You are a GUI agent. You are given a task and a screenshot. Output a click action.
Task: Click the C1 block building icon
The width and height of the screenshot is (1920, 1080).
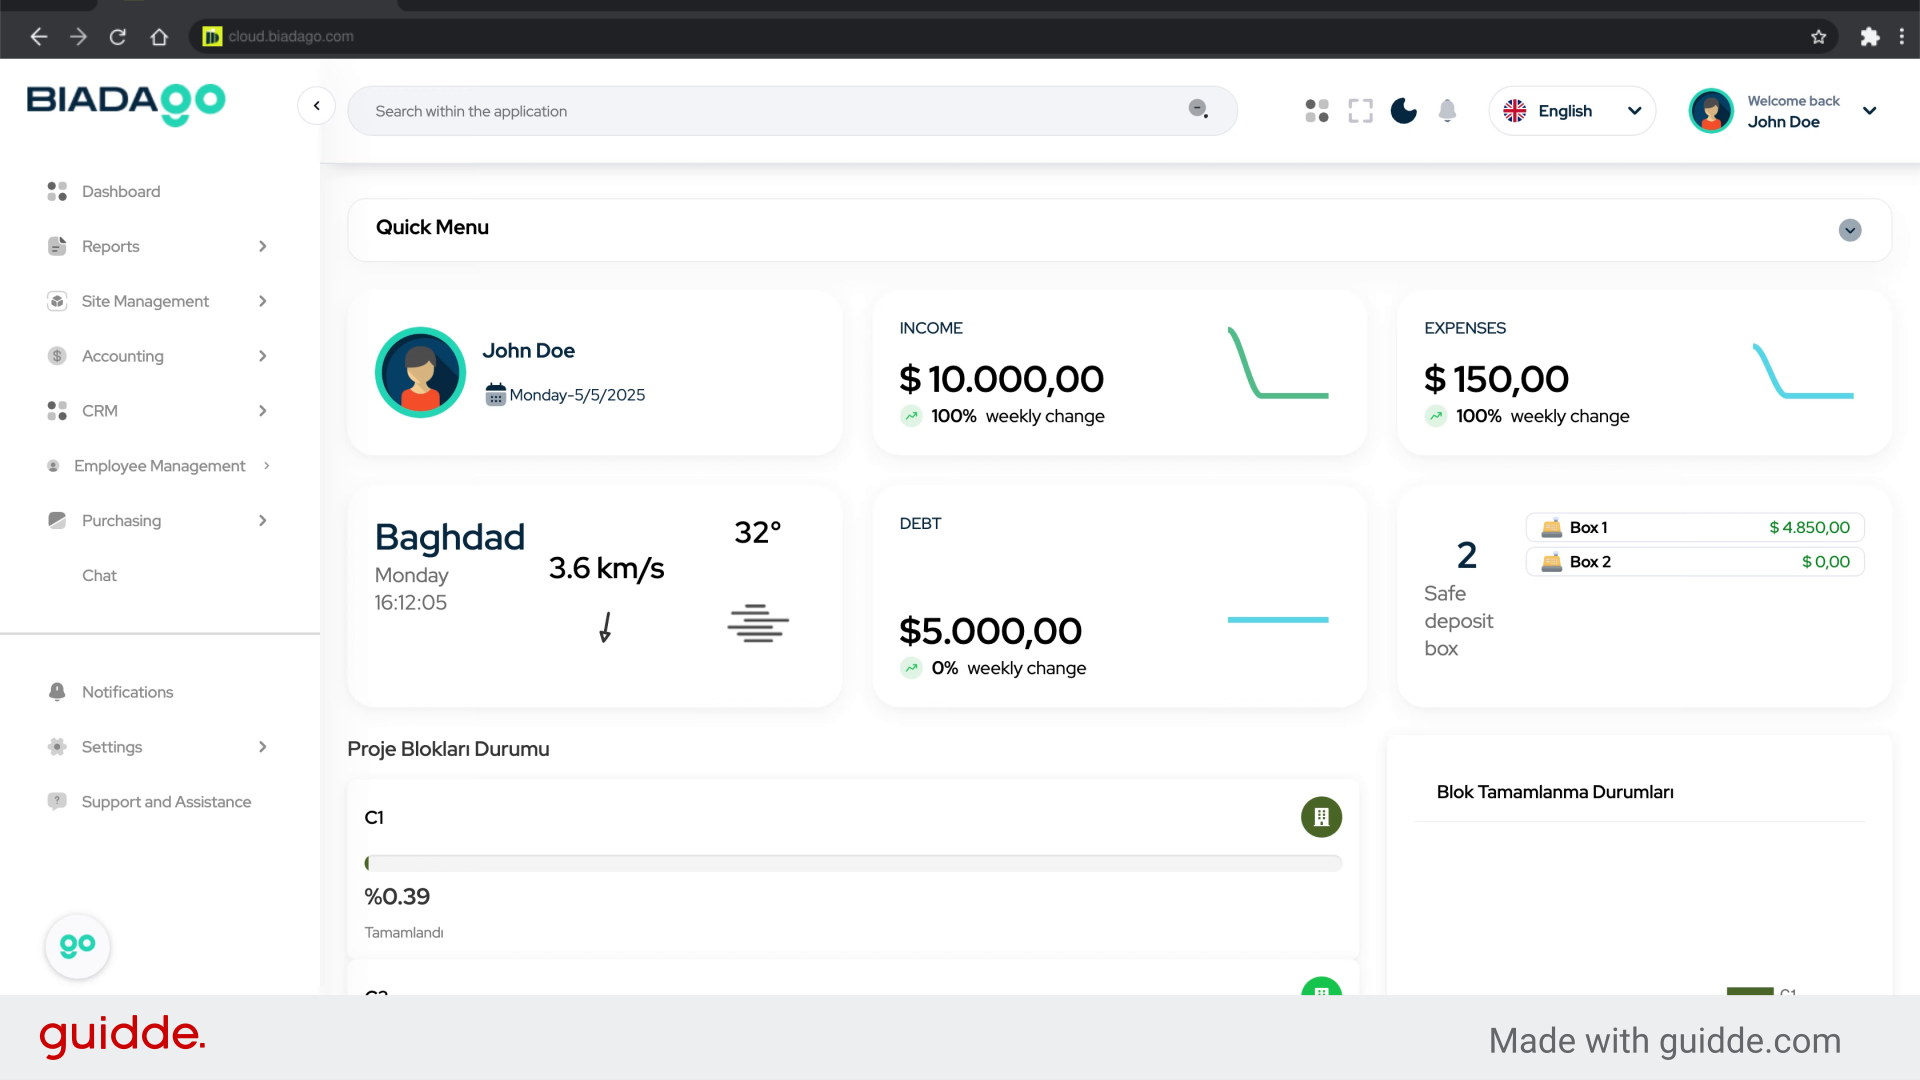1321,817
